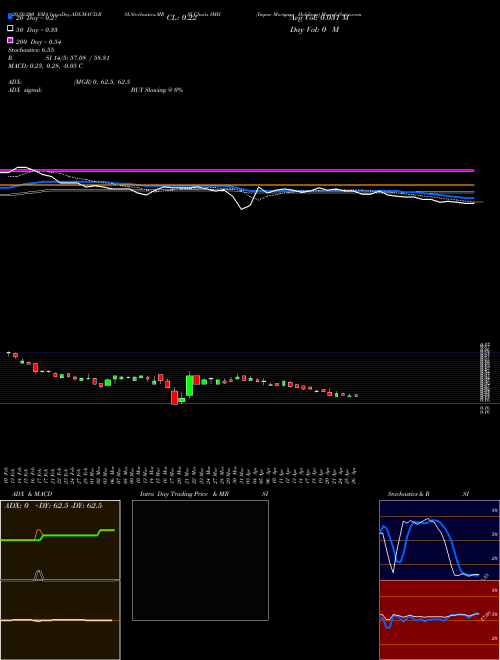500x660 pixels.
Task: Select the '200 Day - 0.34' legend text
Action: coord(39,42)
